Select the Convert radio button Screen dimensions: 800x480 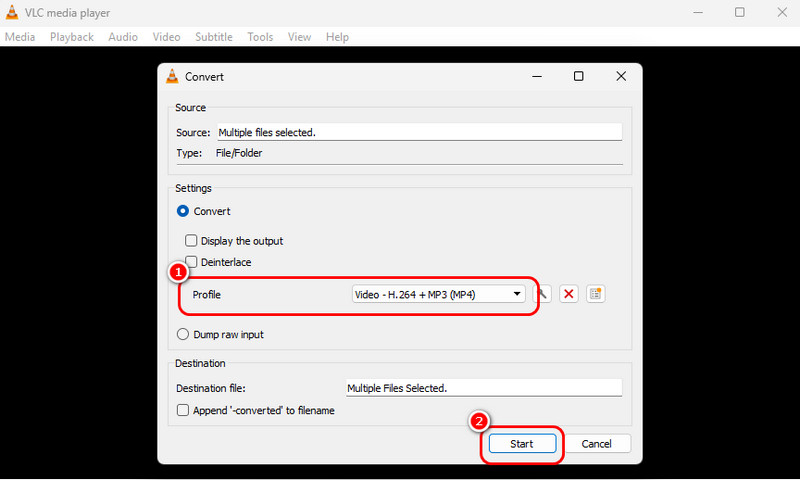pyautogui.click(x=183, y=211)
